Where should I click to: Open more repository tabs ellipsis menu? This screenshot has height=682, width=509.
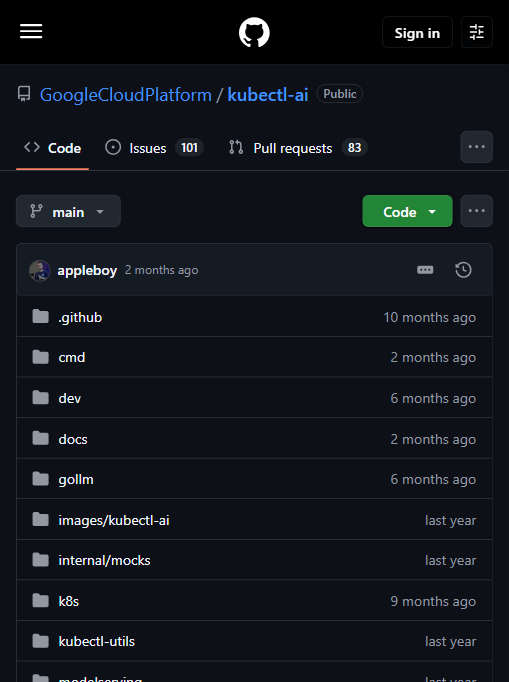[x=477, y=147]
